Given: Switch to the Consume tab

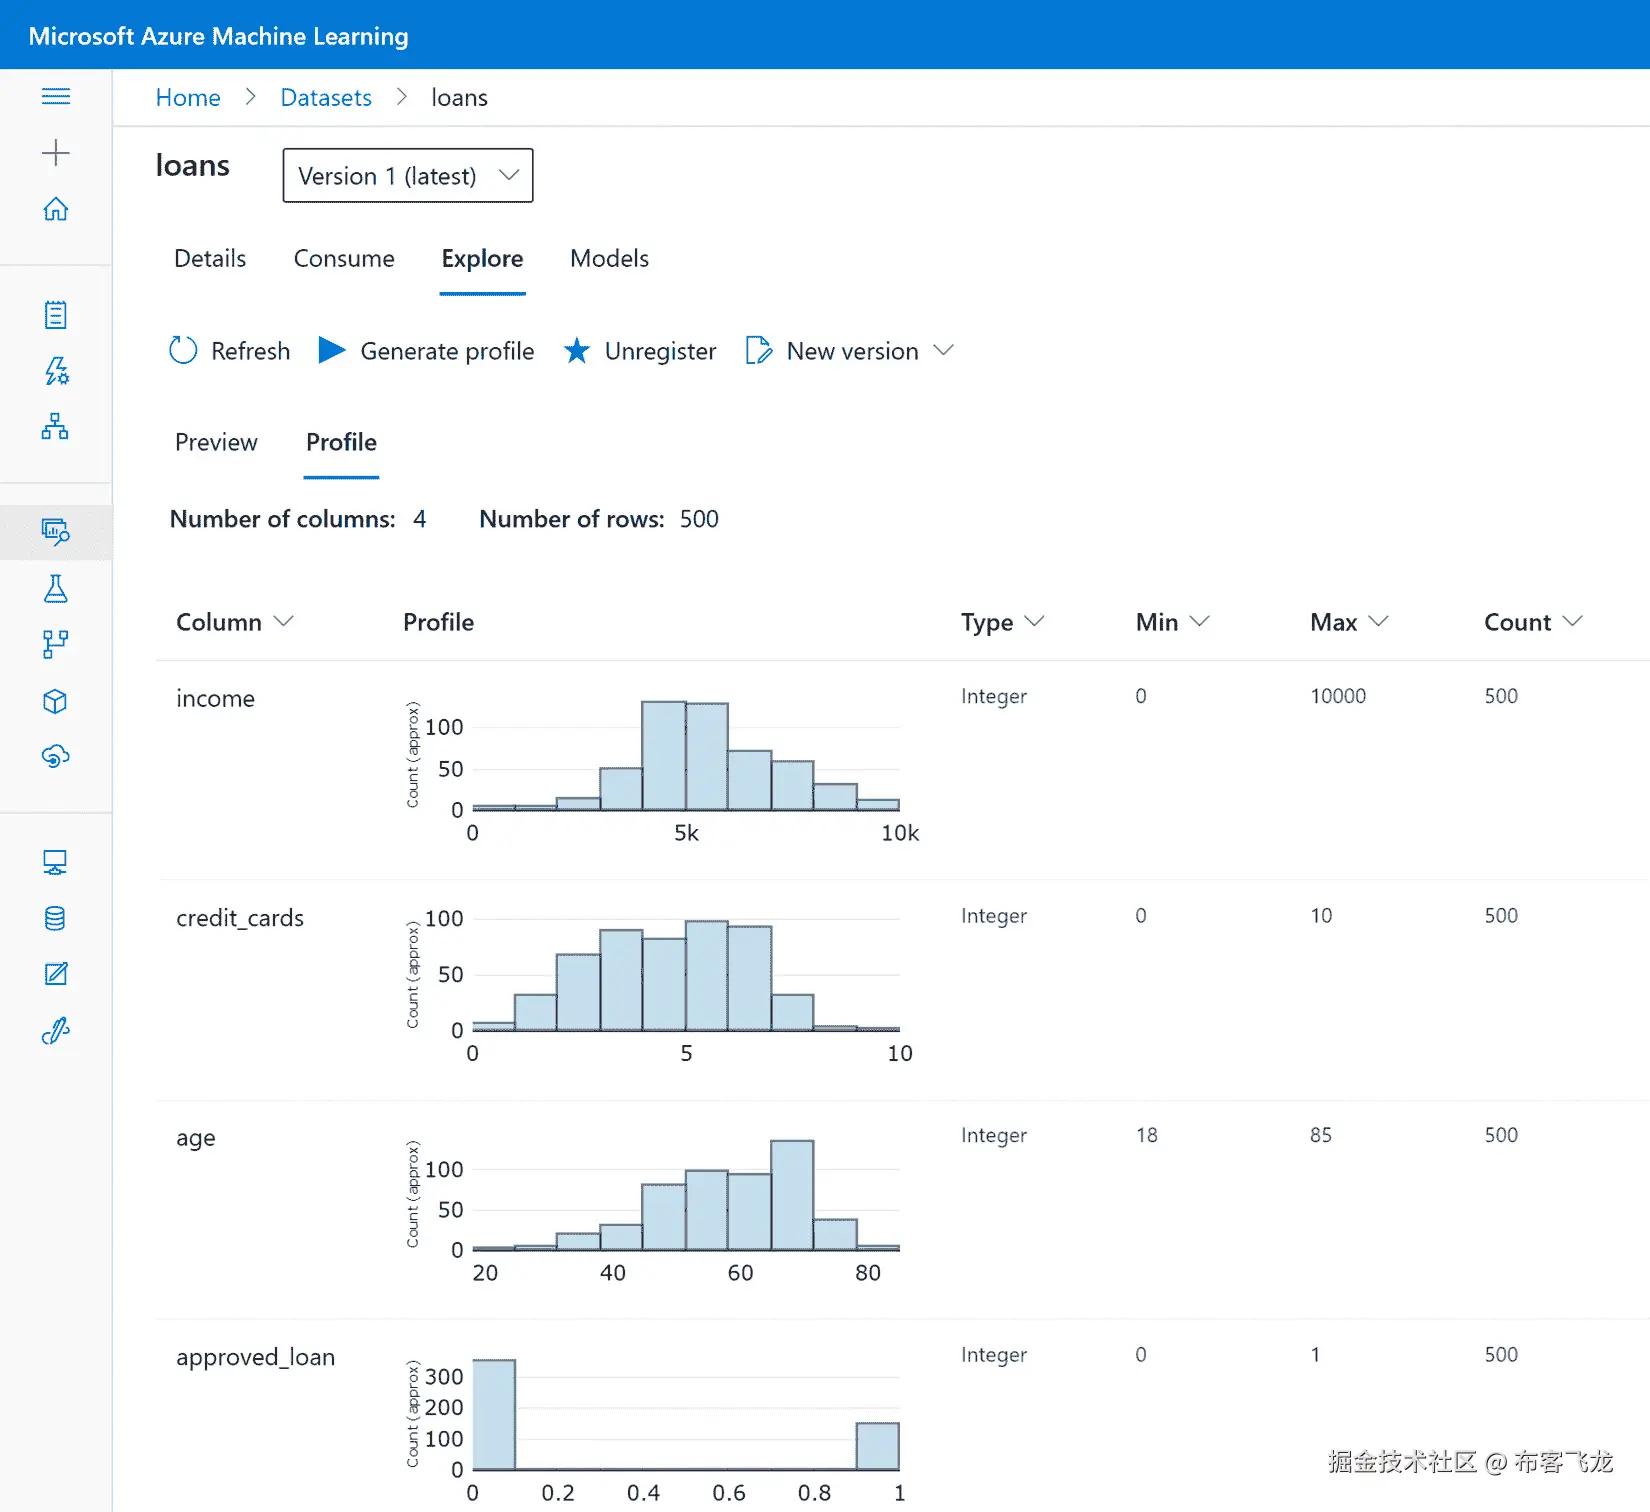Looking at the screenshot, I should pos(344,259).
